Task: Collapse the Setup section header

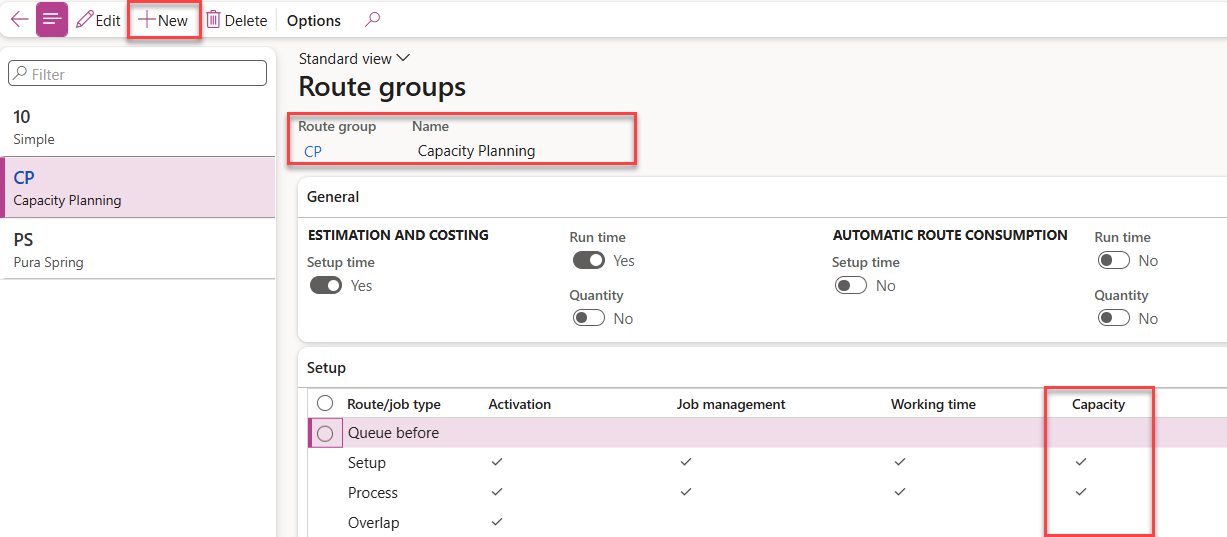Action: [762, 368]
